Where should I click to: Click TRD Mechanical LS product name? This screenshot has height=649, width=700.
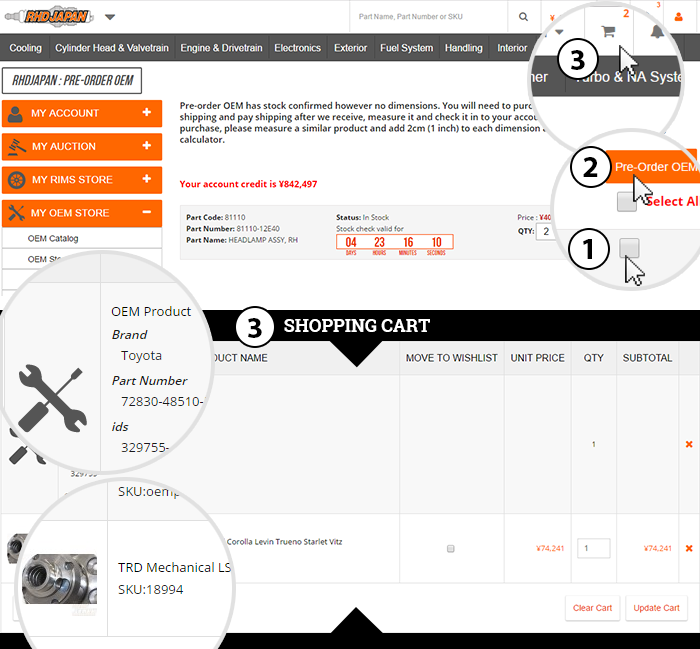tap(174, 567)
